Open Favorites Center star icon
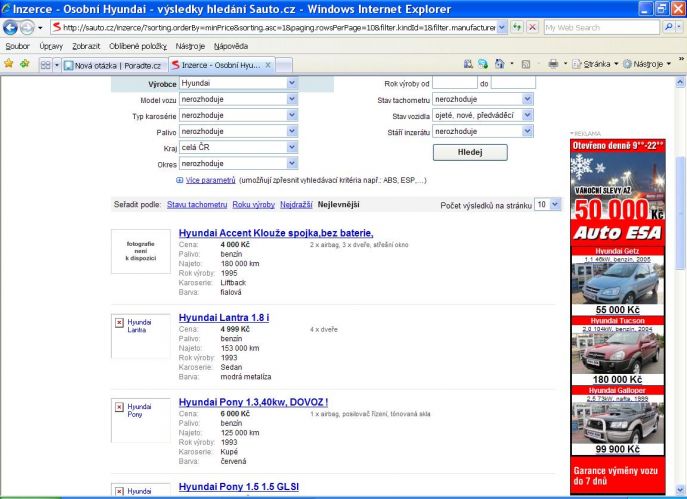 [9, 64]
